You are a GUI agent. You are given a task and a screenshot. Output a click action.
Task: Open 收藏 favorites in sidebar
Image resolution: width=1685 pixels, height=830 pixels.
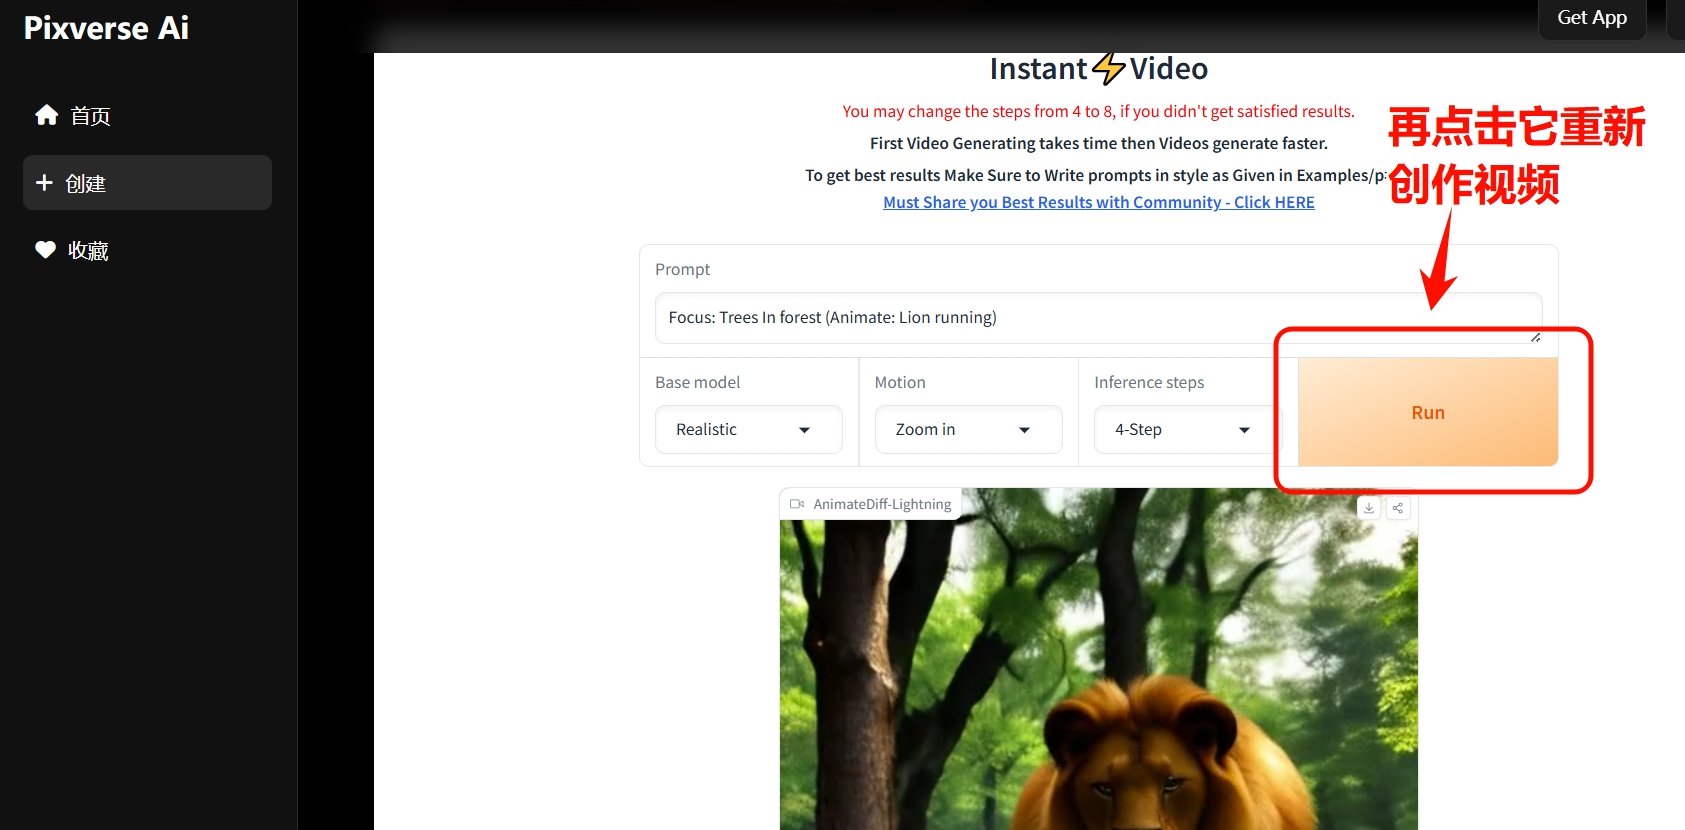(x=88, y=251)
